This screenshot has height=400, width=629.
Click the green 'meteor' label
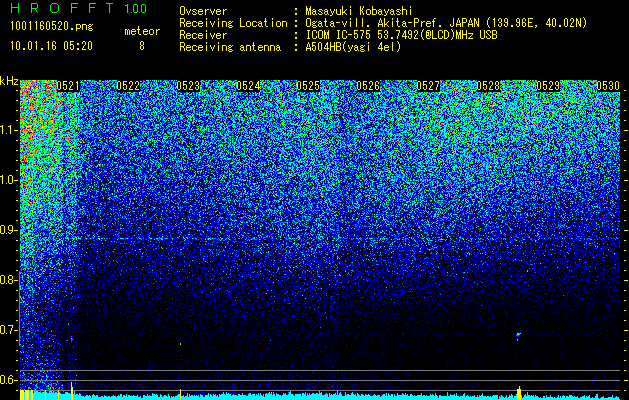click(142, 31)
